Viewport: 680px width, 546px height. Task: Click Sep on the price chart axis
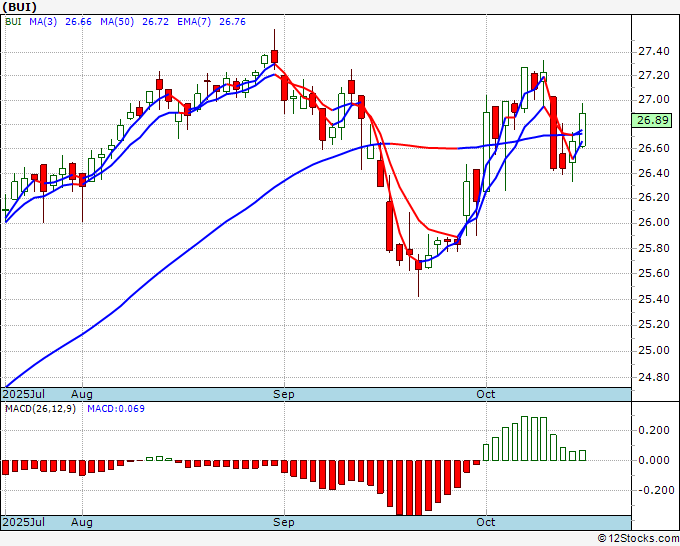click(284, 394)
